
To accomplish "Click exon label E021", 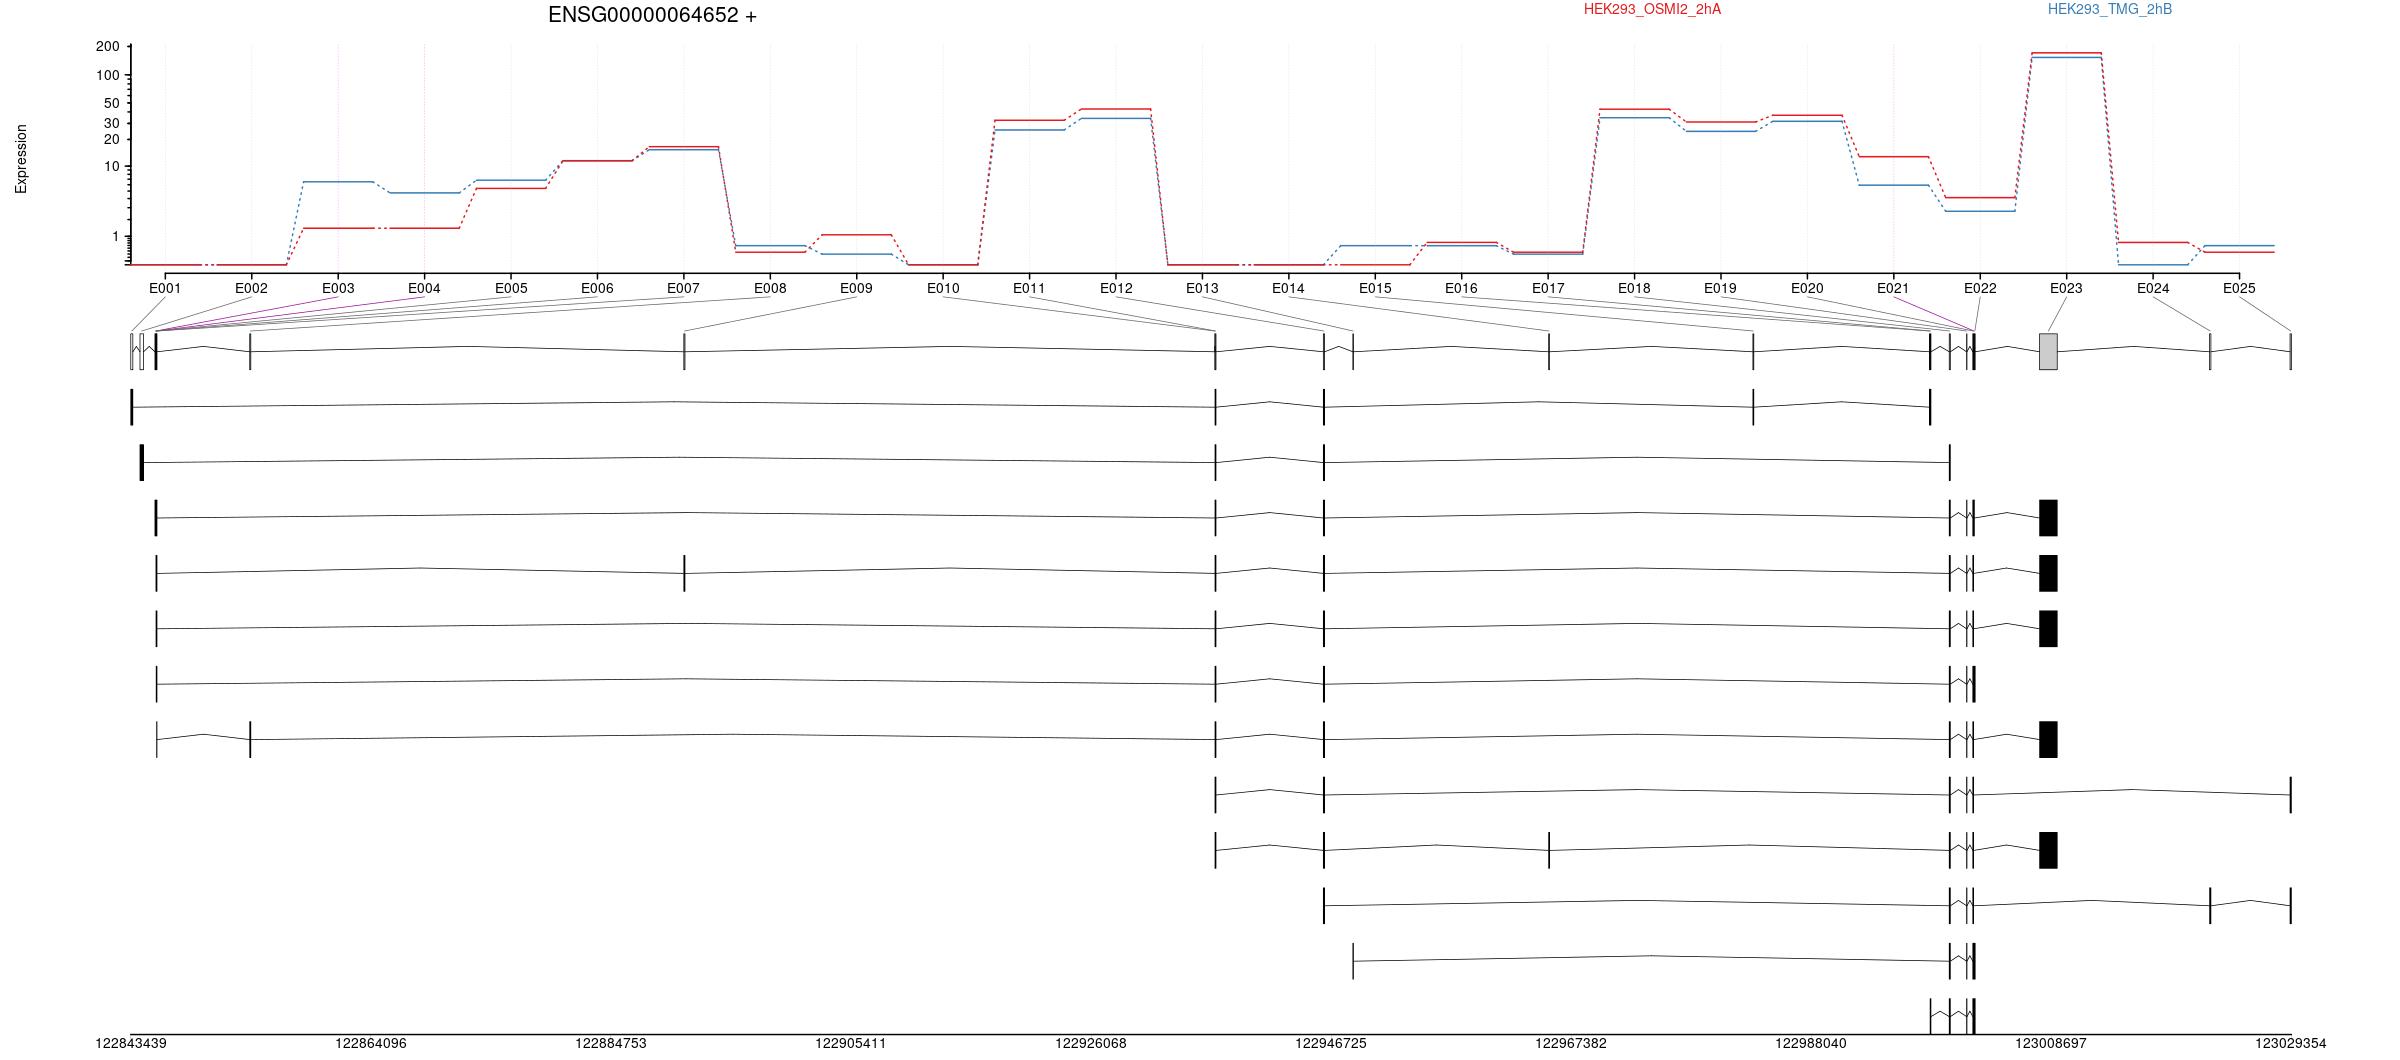I will tap(1893, 288).
